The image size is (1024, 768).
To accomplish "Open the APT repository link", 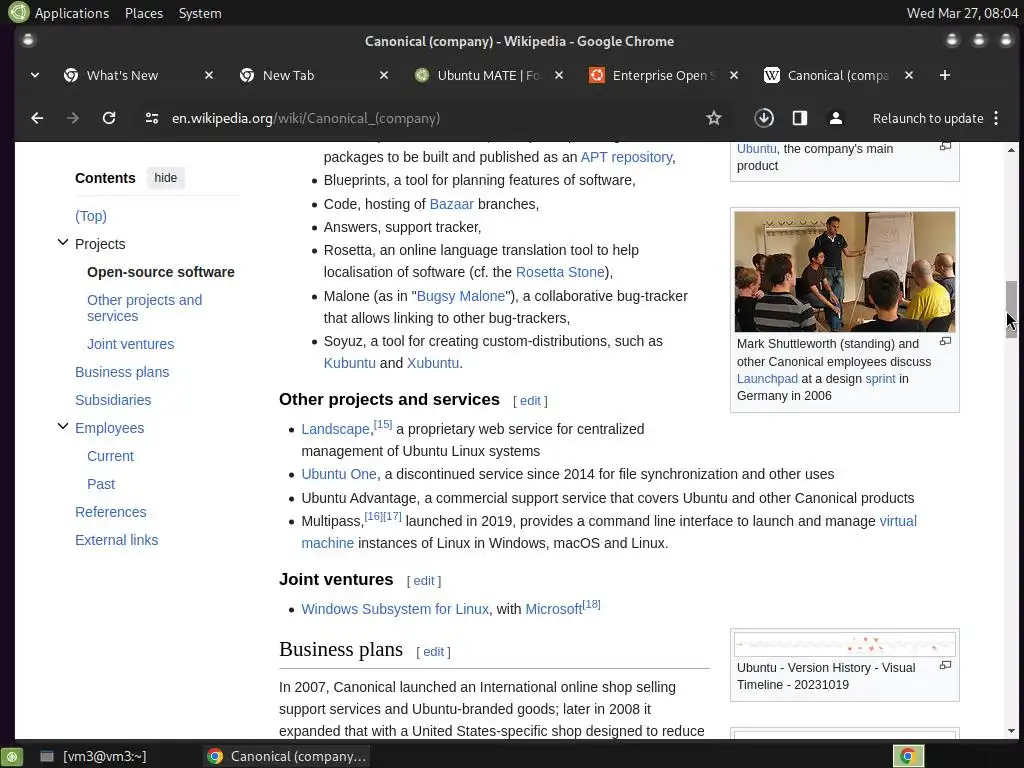I will click(626, 157).
